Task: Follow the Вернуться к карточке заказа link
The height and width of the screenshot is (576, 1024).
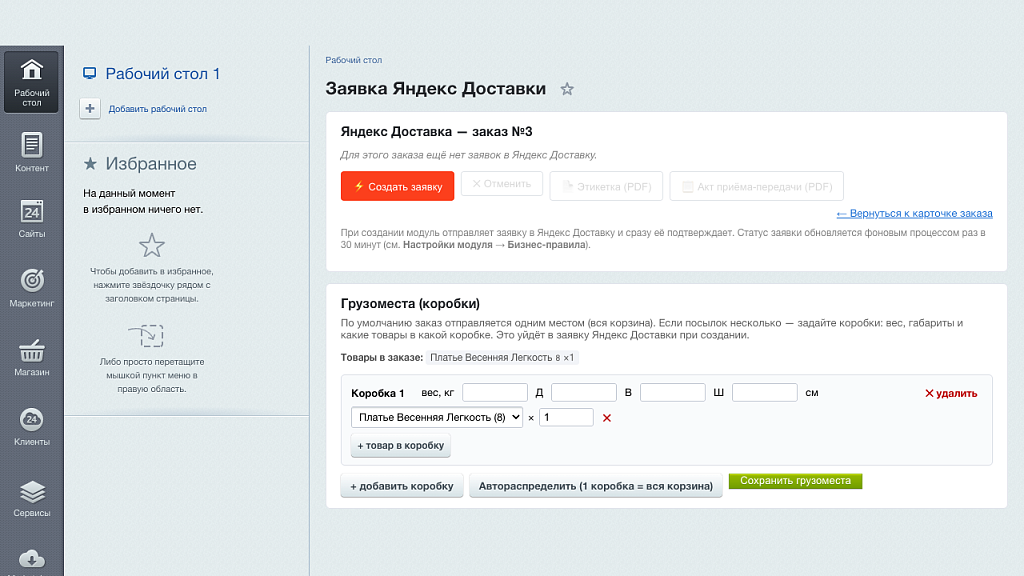Action: pyautogui.click(x=914, y=214)
